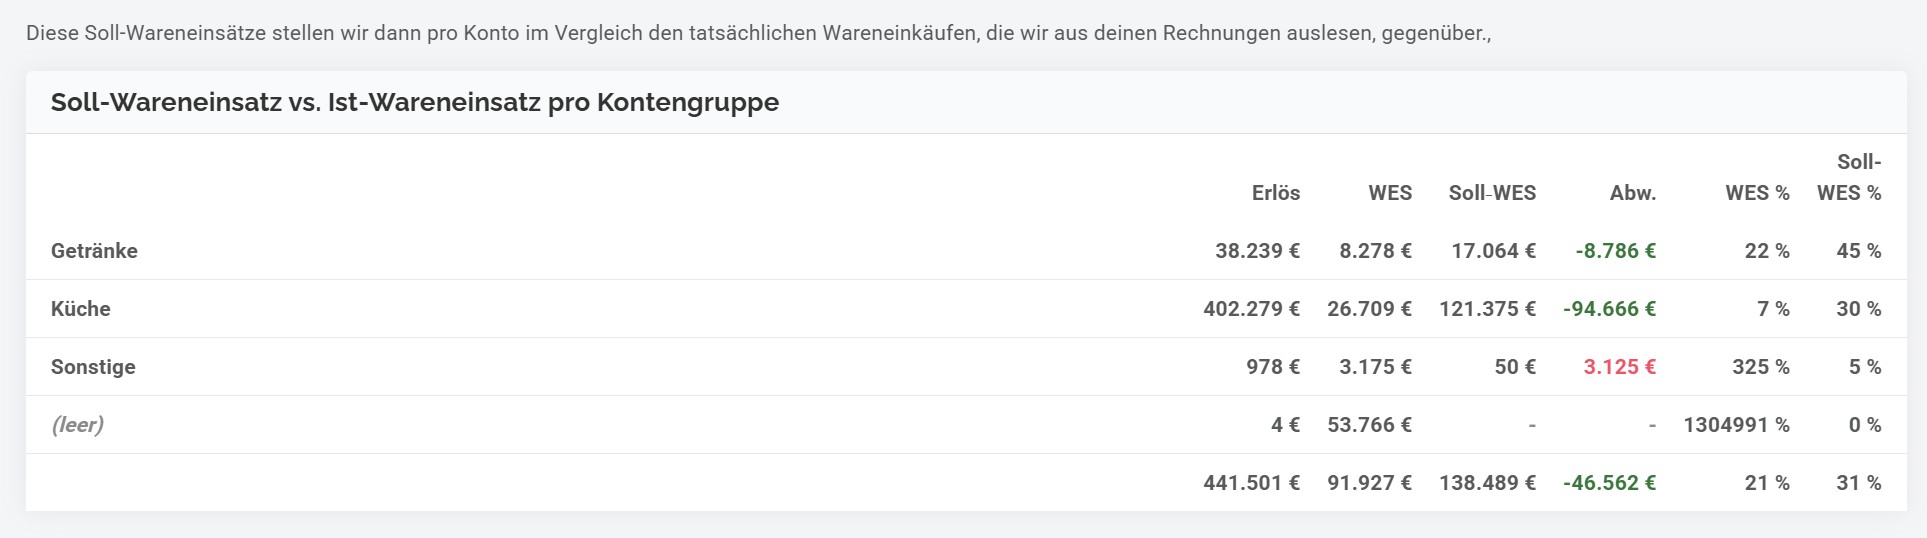Click total revenue 441.501 €
Screen dimensions: 1927x538
point(1251,483)
